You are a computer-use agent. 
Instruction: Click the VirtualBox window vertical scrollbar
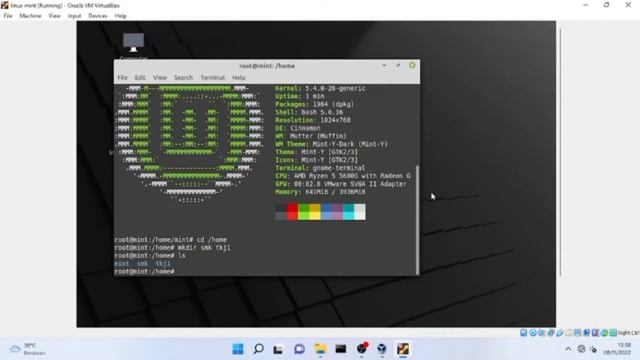tap(560, 152)
